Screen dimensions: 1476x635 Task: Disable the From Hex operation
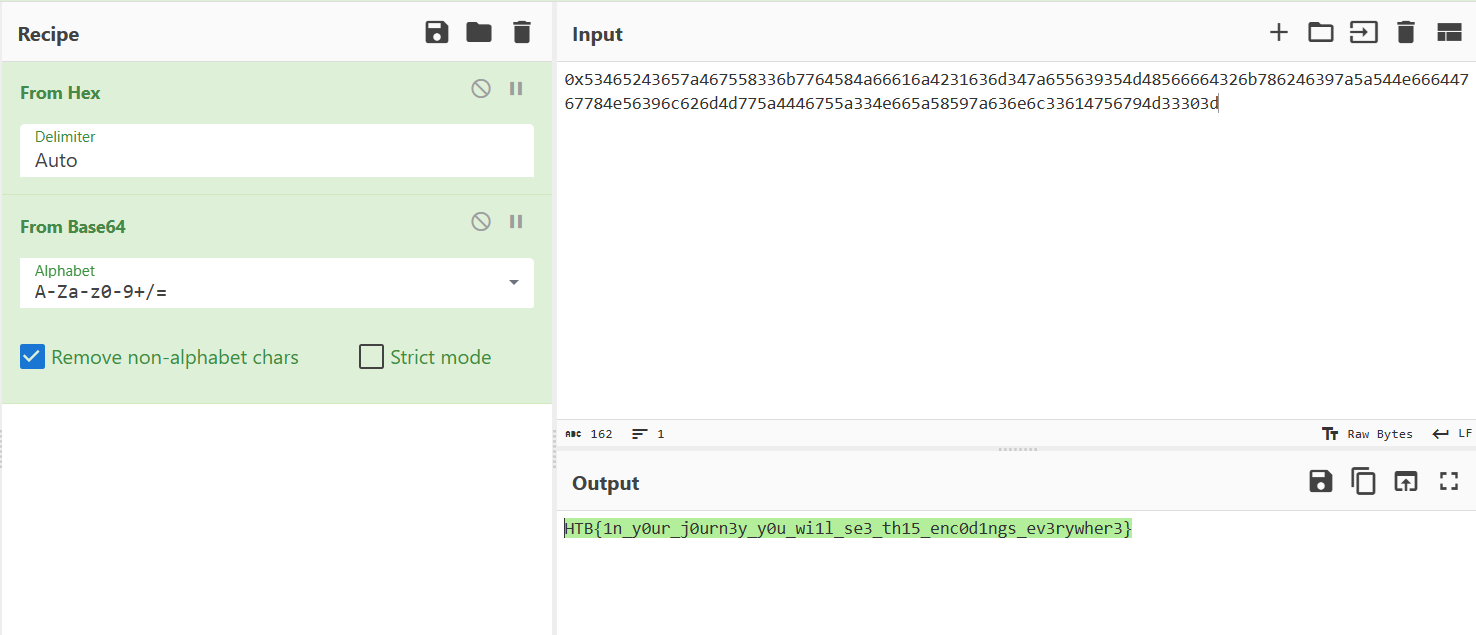tap(481, 89)
